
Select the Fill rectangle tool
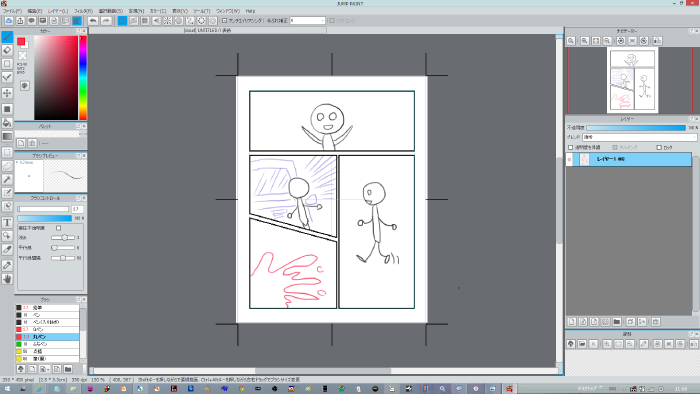coord(7,109)
